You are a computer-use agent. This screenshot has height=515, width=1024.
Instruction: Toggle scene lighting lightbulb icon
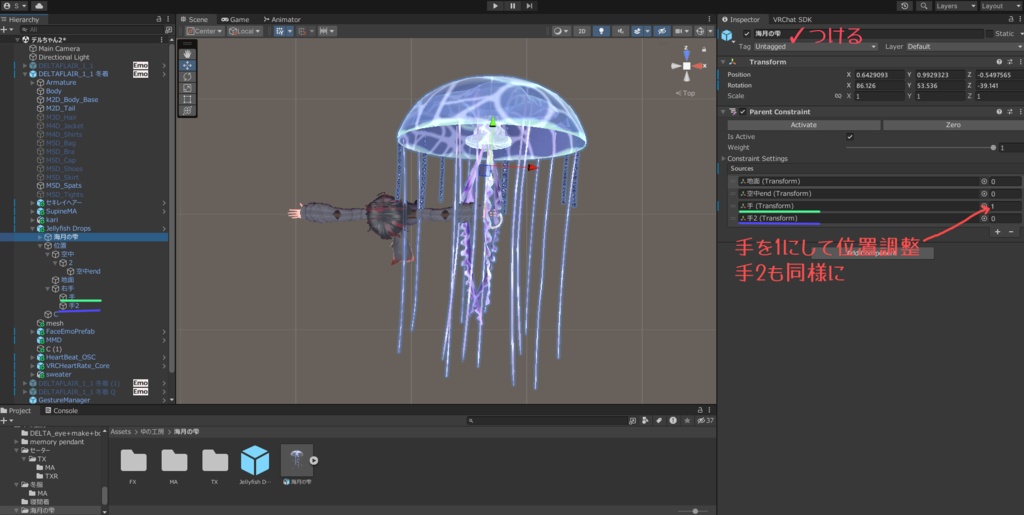(x=600, y=31)
